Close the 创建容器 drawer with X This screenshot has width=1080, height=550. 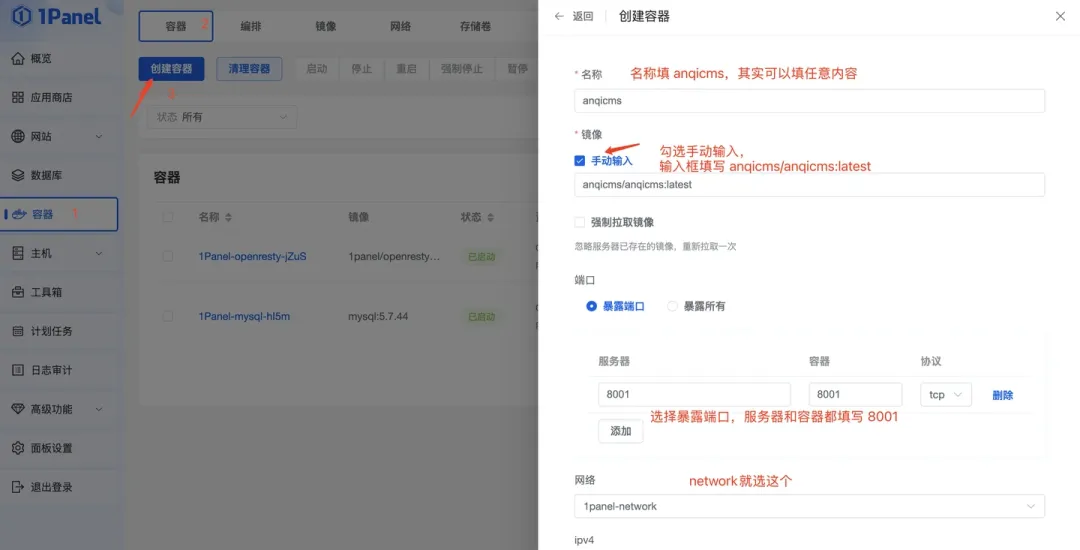click(x=1060, y=16)
